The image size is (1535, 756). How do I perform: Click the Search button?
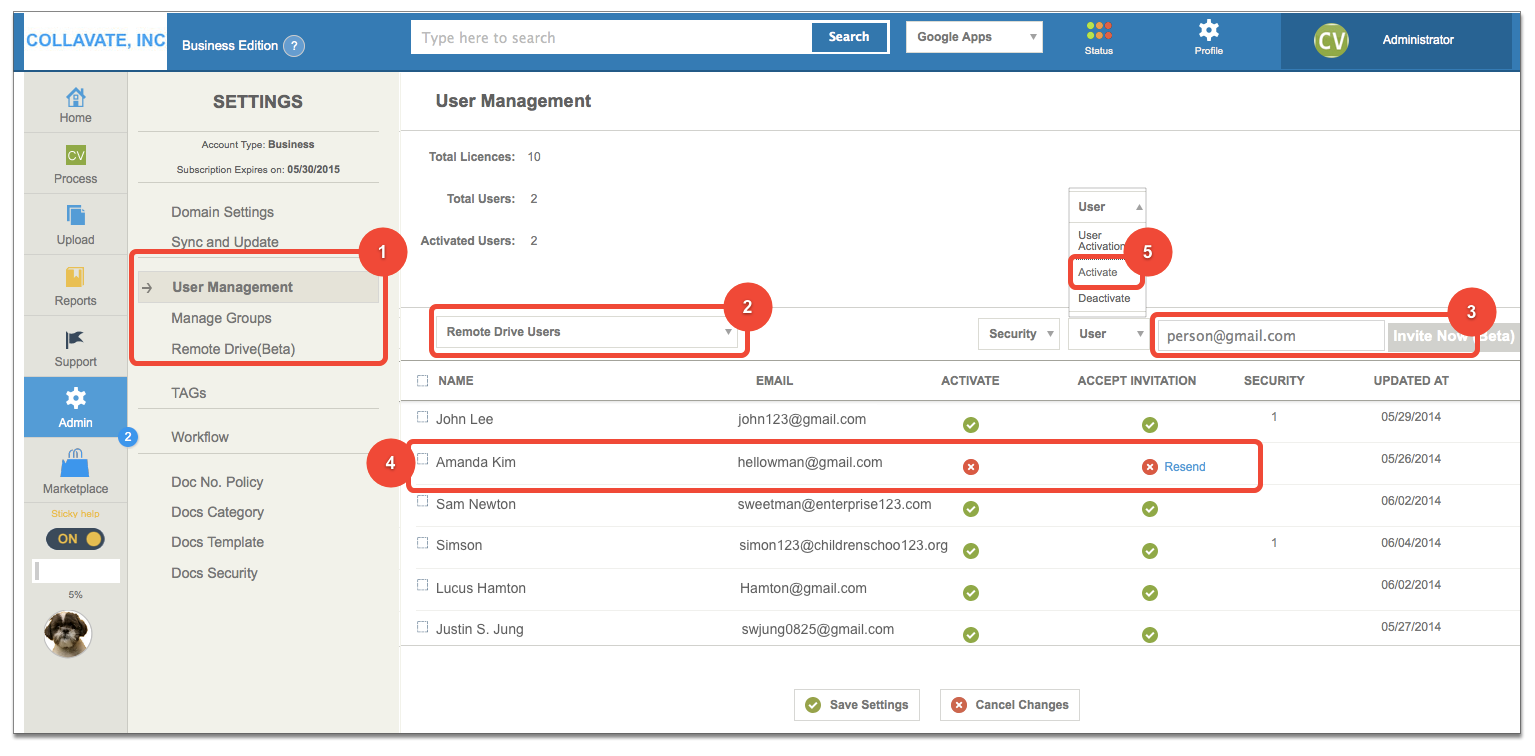pos(849,37)
